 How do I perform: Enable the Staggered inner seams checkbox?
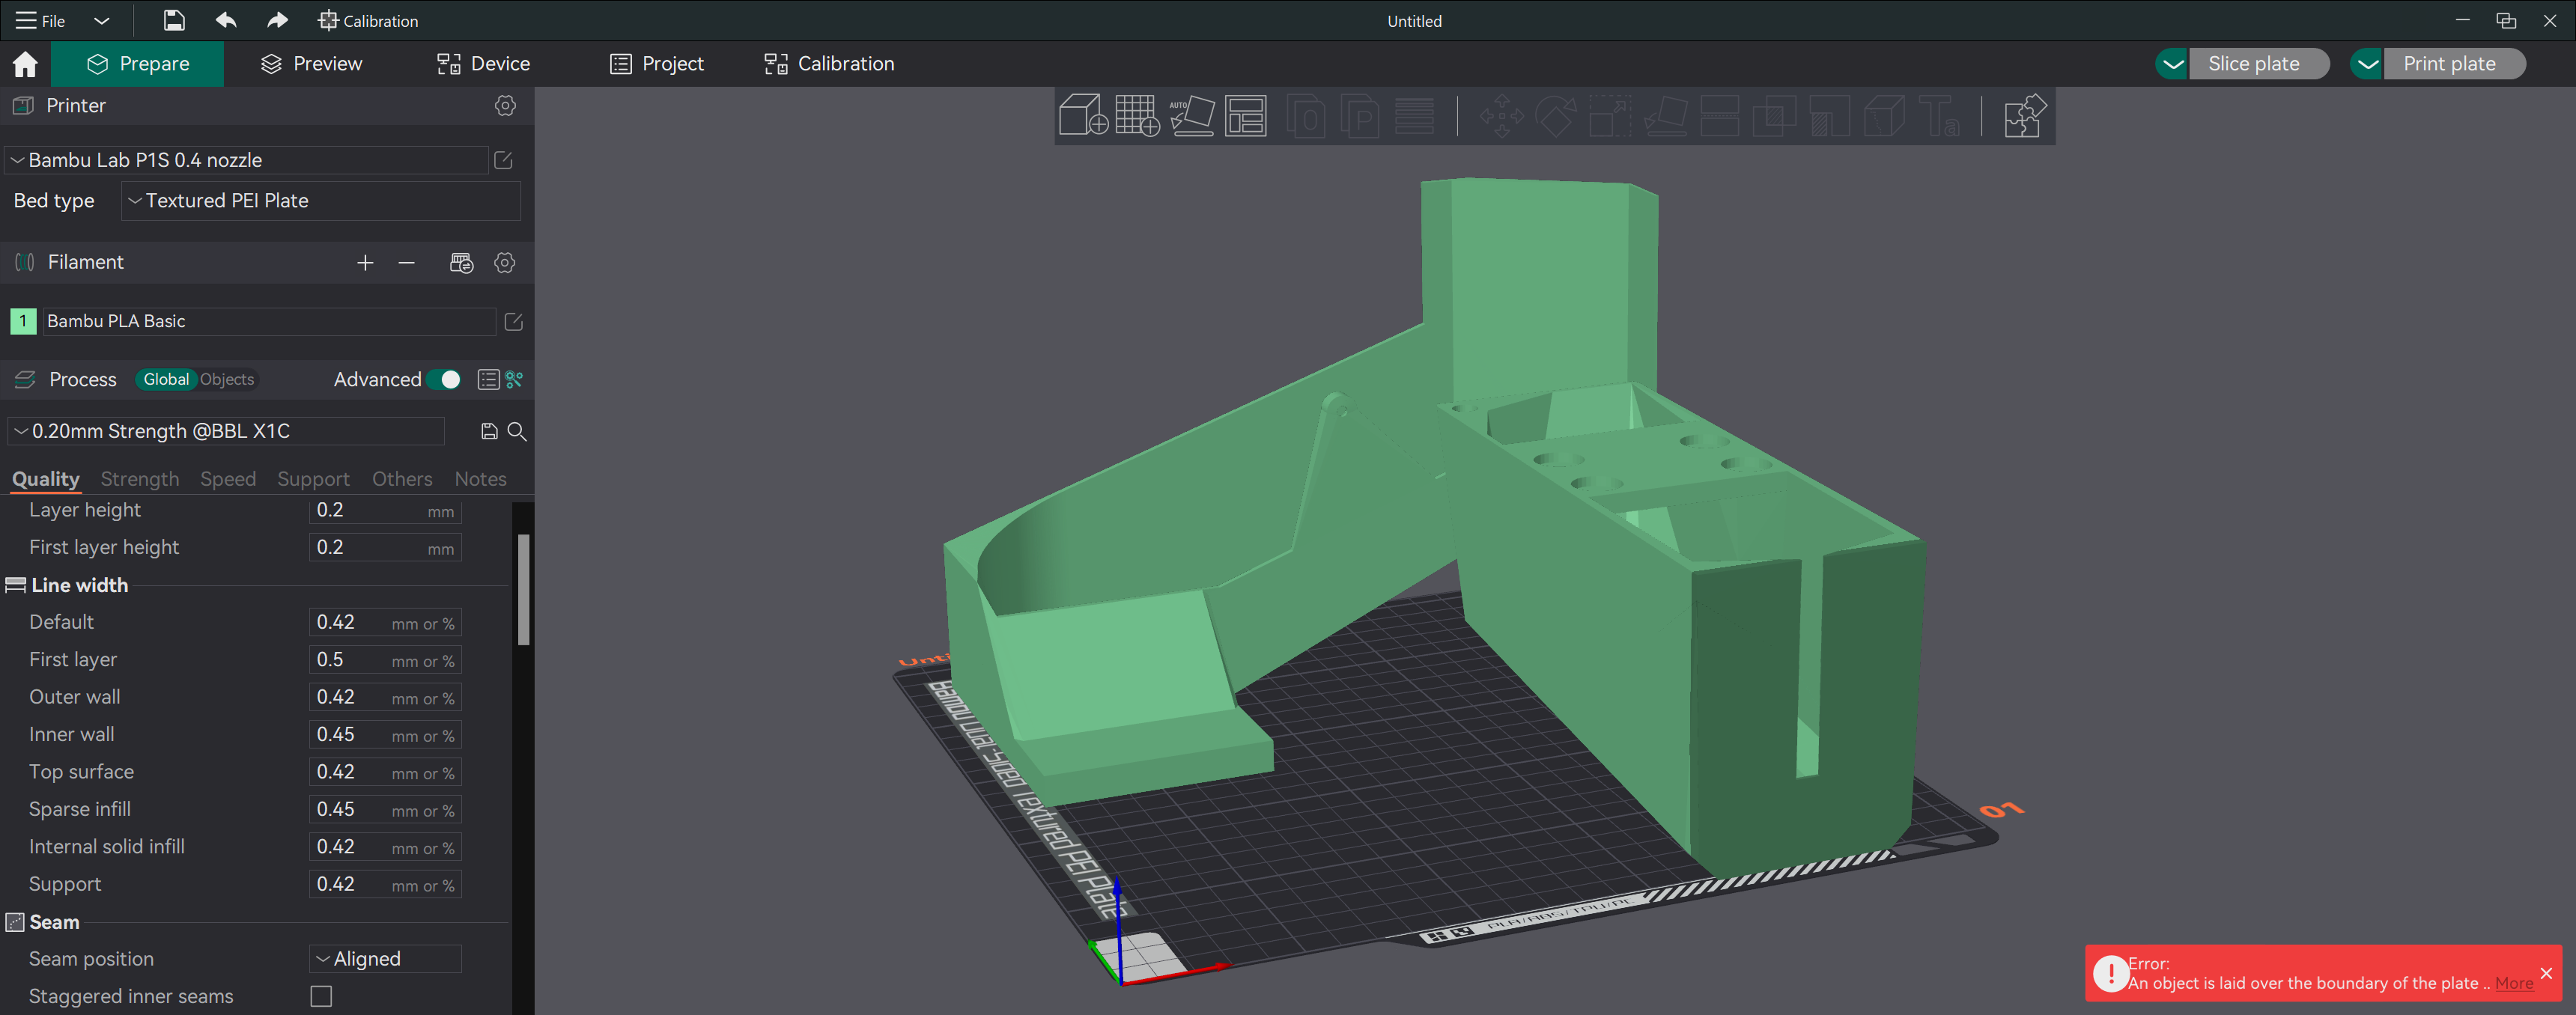[320, 996]
